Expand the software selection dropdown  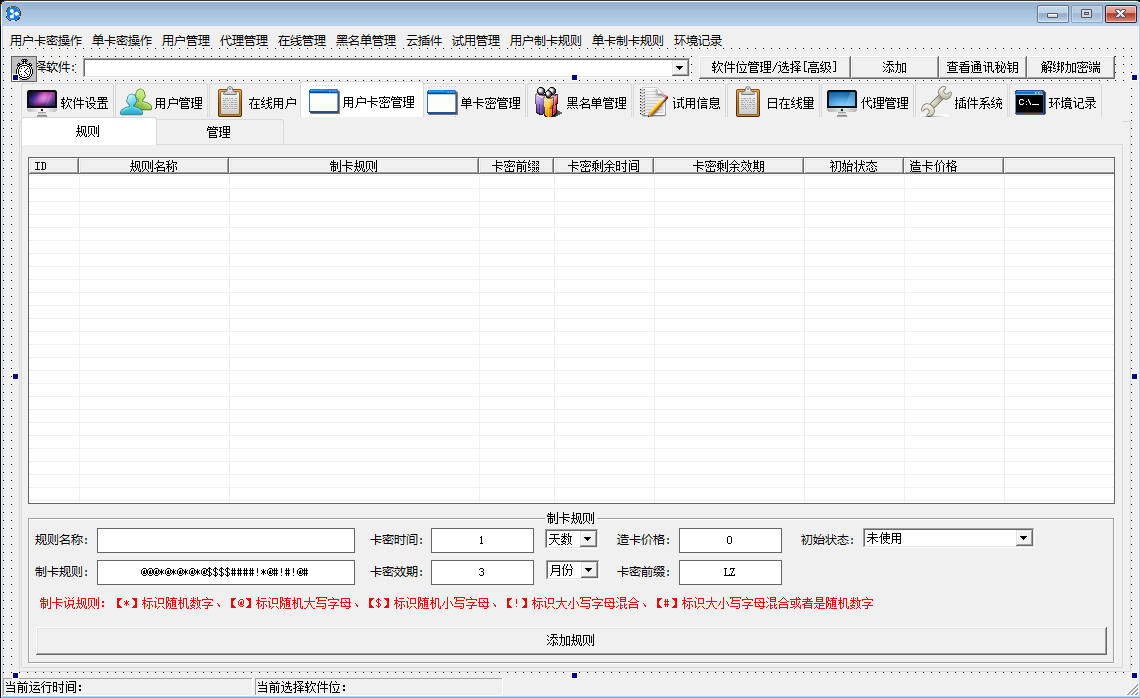point(680,68)
